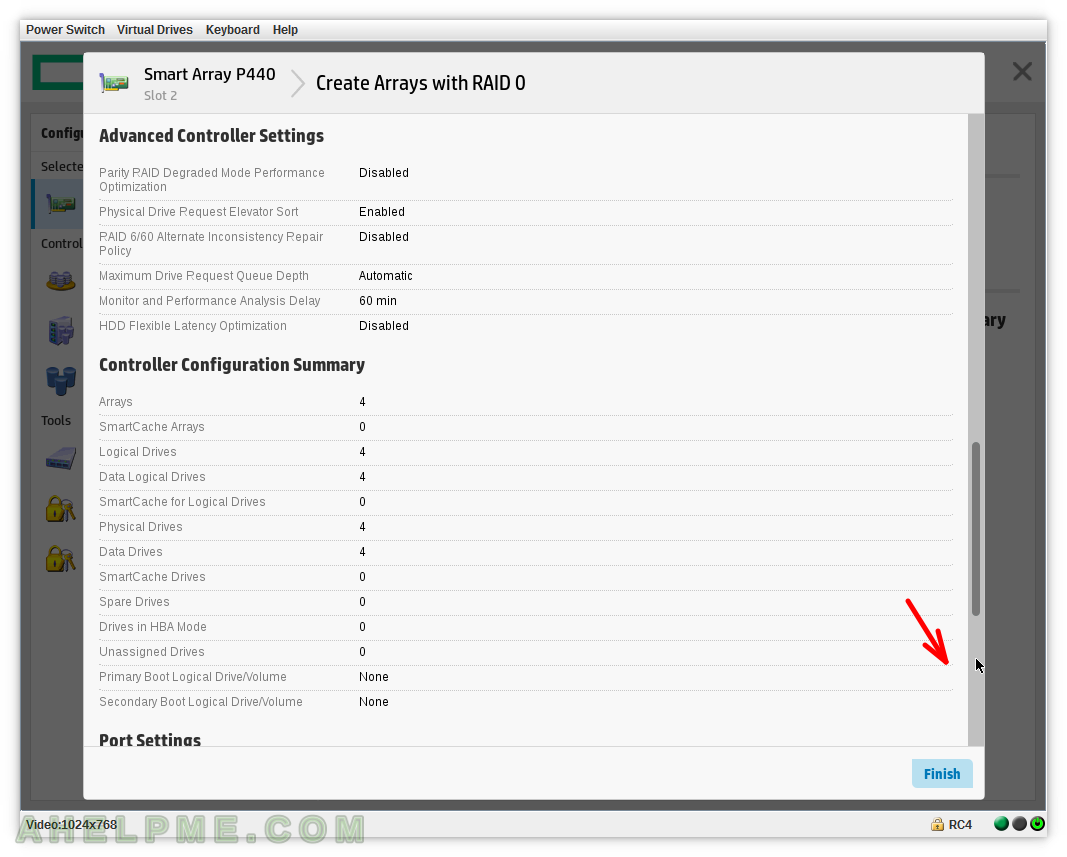Select the HDD Flexible Latency Optimization label
The width and height of the screenshot is (1067, 857).
tap(193, 326)
